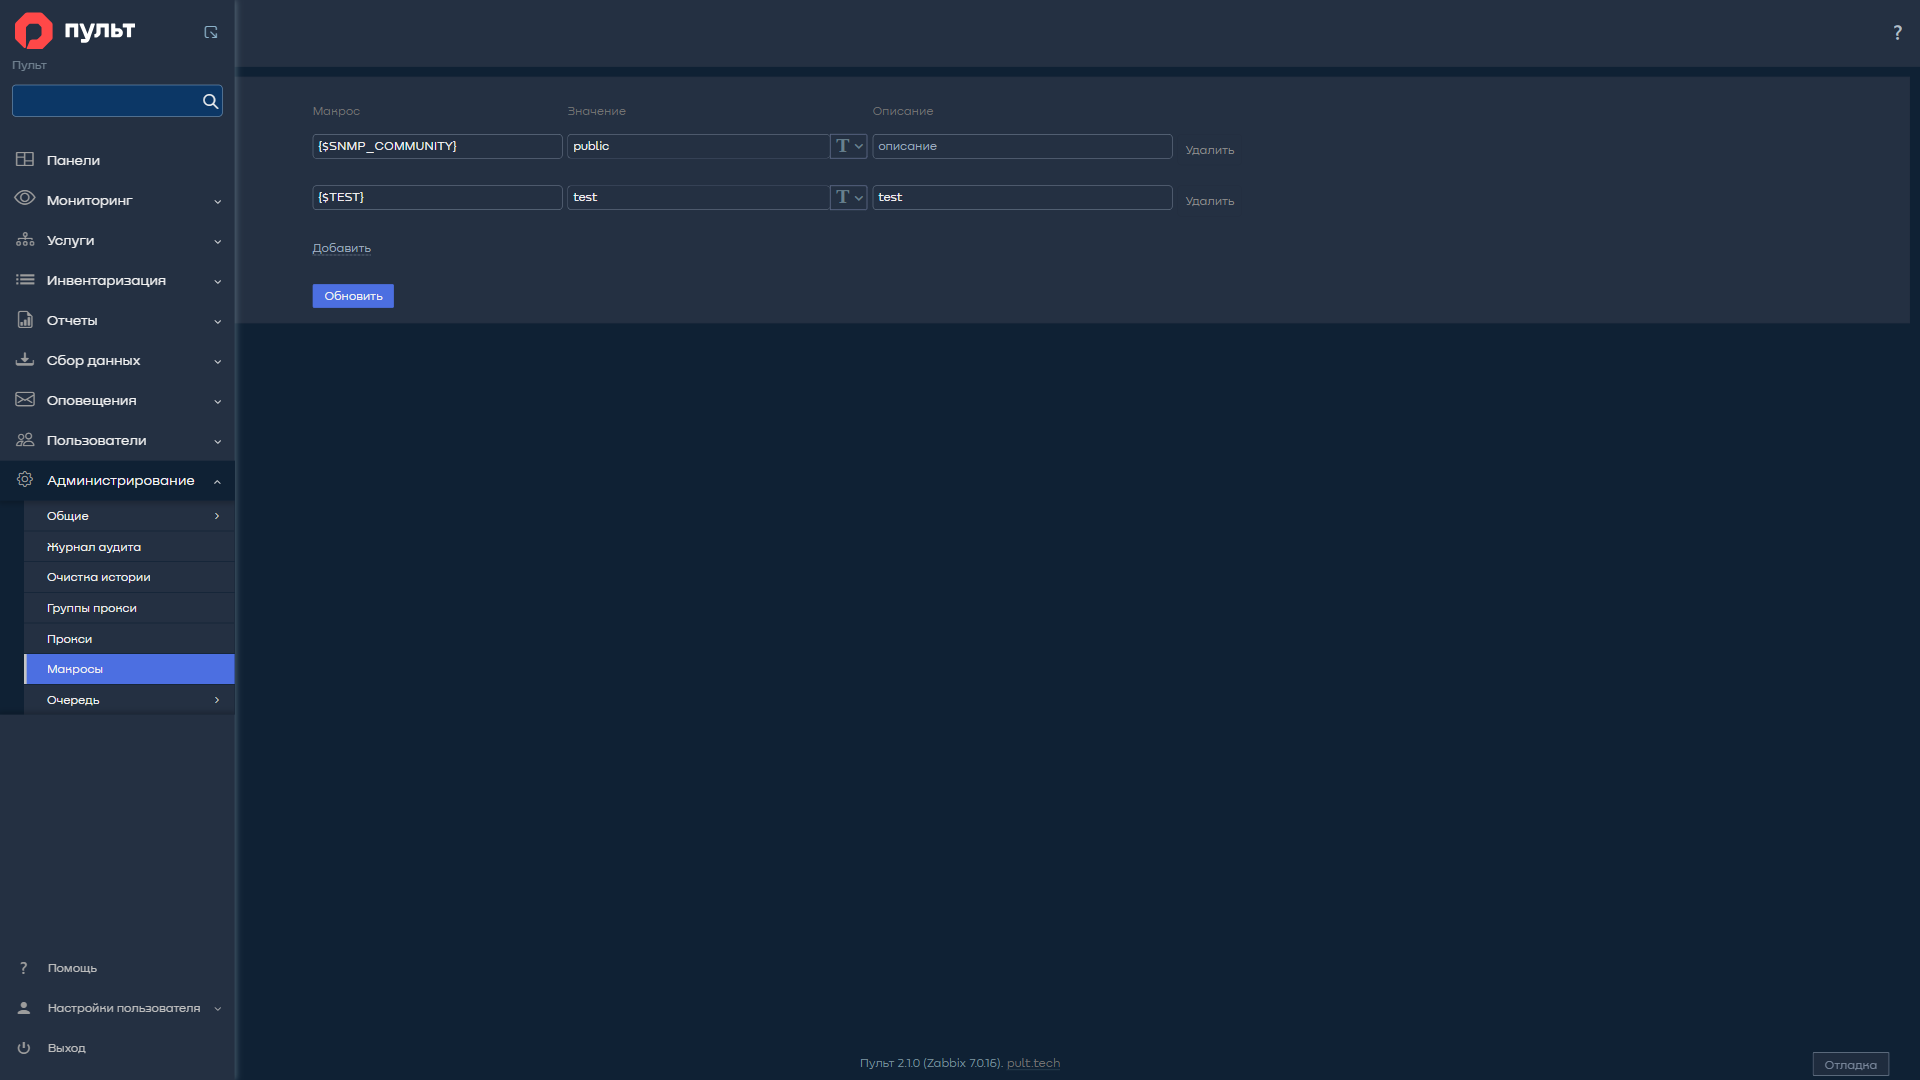The width and height of the screenshot is (1920, 1080).
Task: Click the Инвентаризация list icon
Action: (25, 280)
